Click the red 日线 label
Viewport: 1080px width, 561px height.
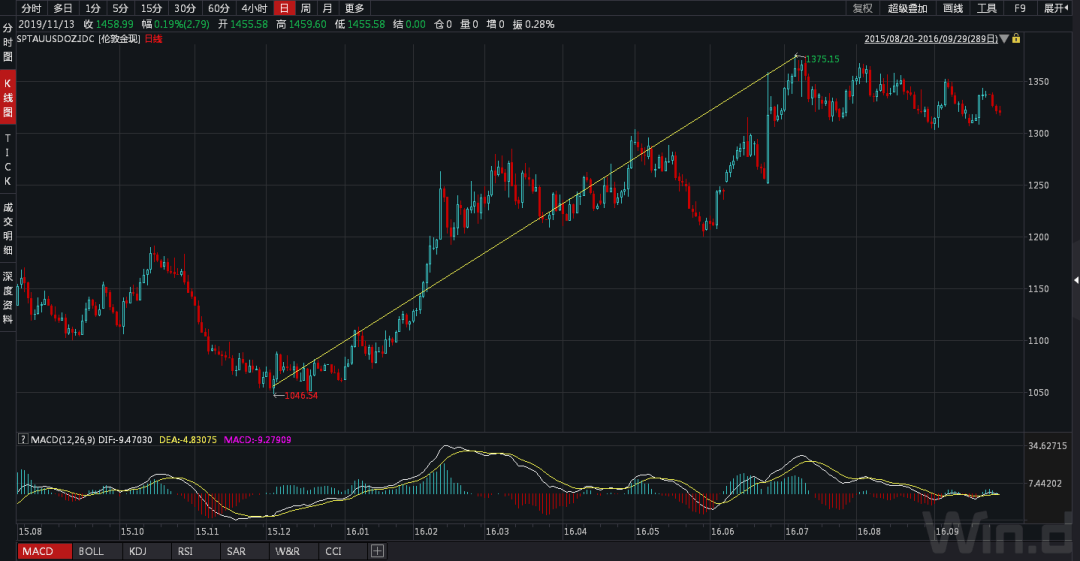pyautogui.click(x=153, y=39)
